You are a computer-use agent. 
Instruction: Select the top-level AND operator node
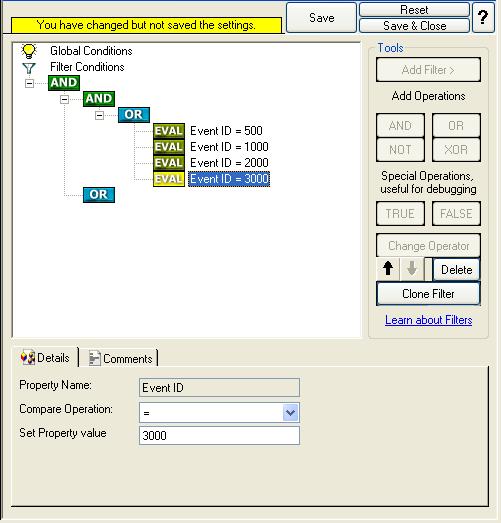pos(64,83)
